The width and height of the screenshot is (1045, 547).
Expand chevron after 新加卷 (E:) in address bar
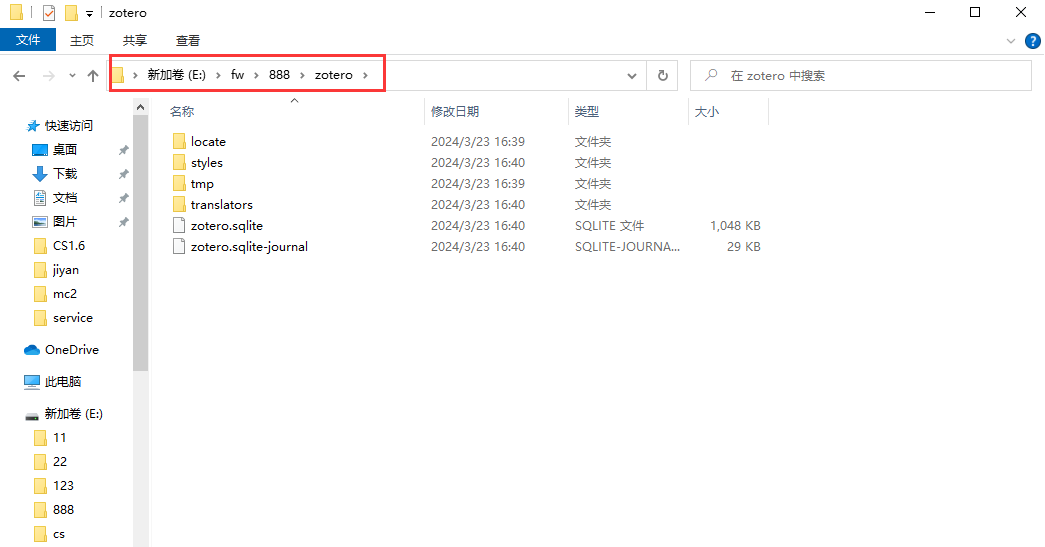pos(218,75)
